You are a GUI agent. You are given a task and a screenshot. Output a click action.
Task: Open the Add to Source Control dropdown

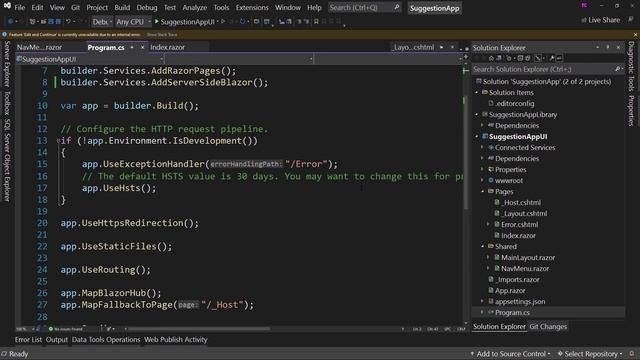click(x=511, y=353)
